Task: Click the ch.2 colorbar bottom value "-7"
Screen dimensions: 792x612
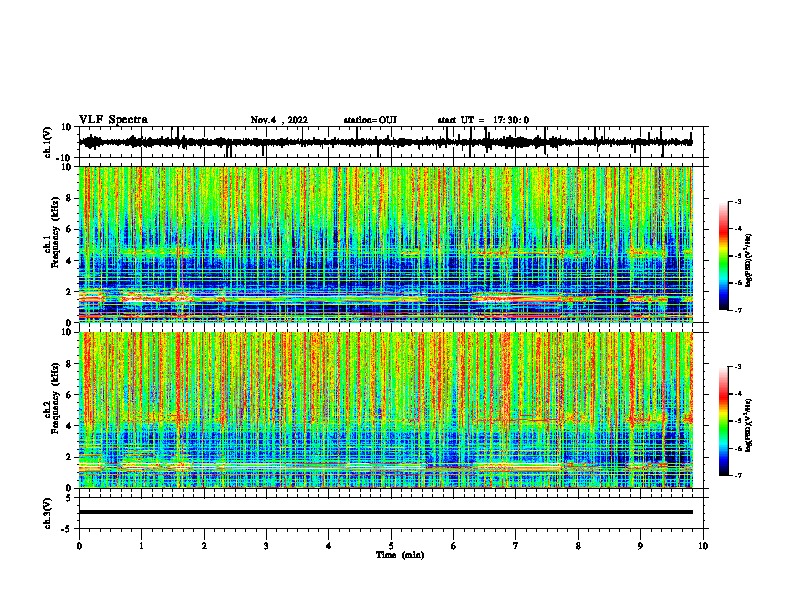Action: [x=738, y=475]
